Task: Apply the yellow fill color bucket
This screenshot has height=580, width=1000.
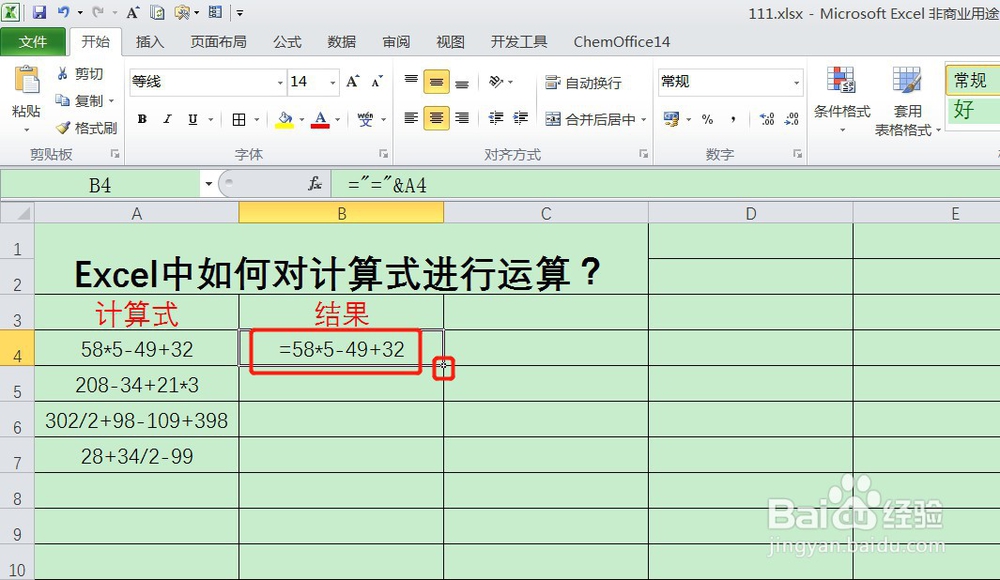Action: (x=285, y=119)
